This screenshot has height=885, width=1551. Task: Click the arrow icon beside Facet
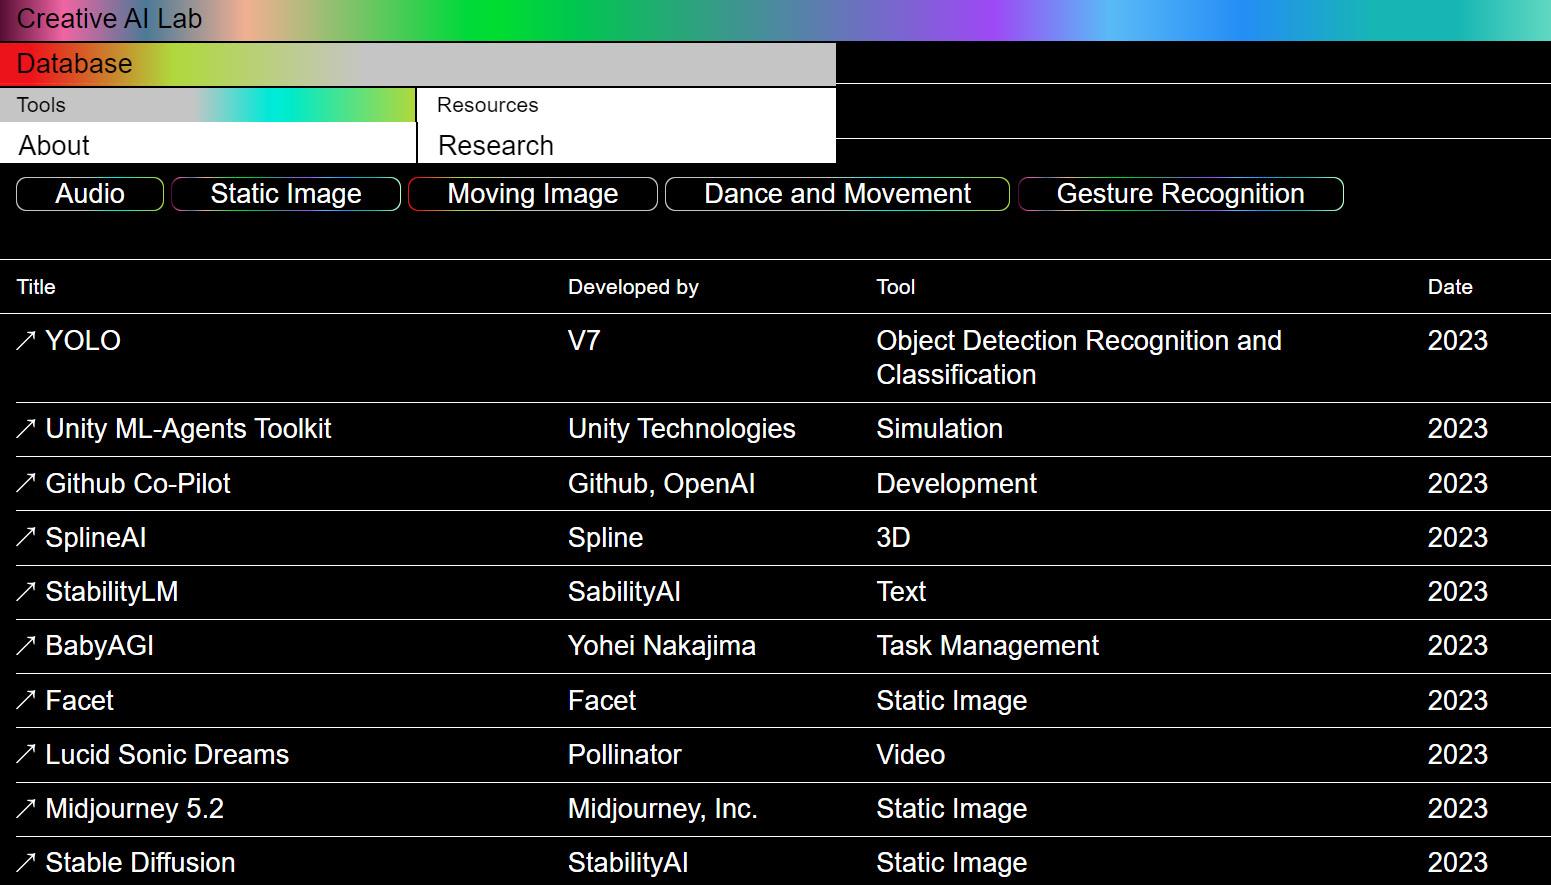pos(26,701)
